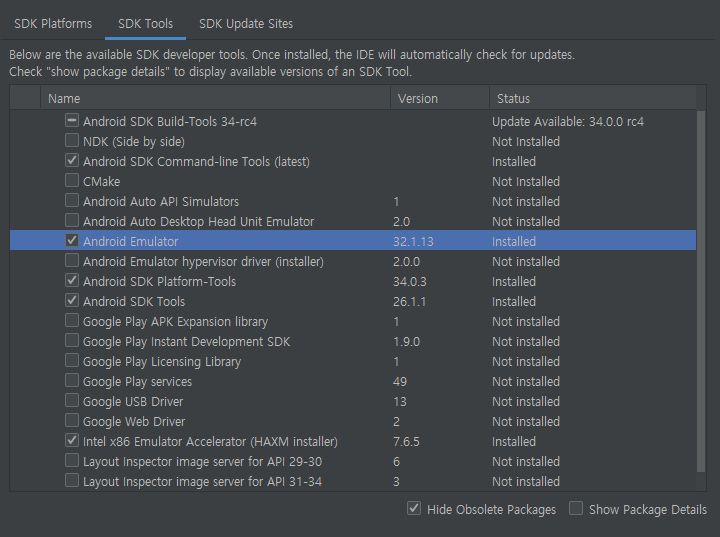
Task: Click version 34.0.3 cell
Action: 410,282
